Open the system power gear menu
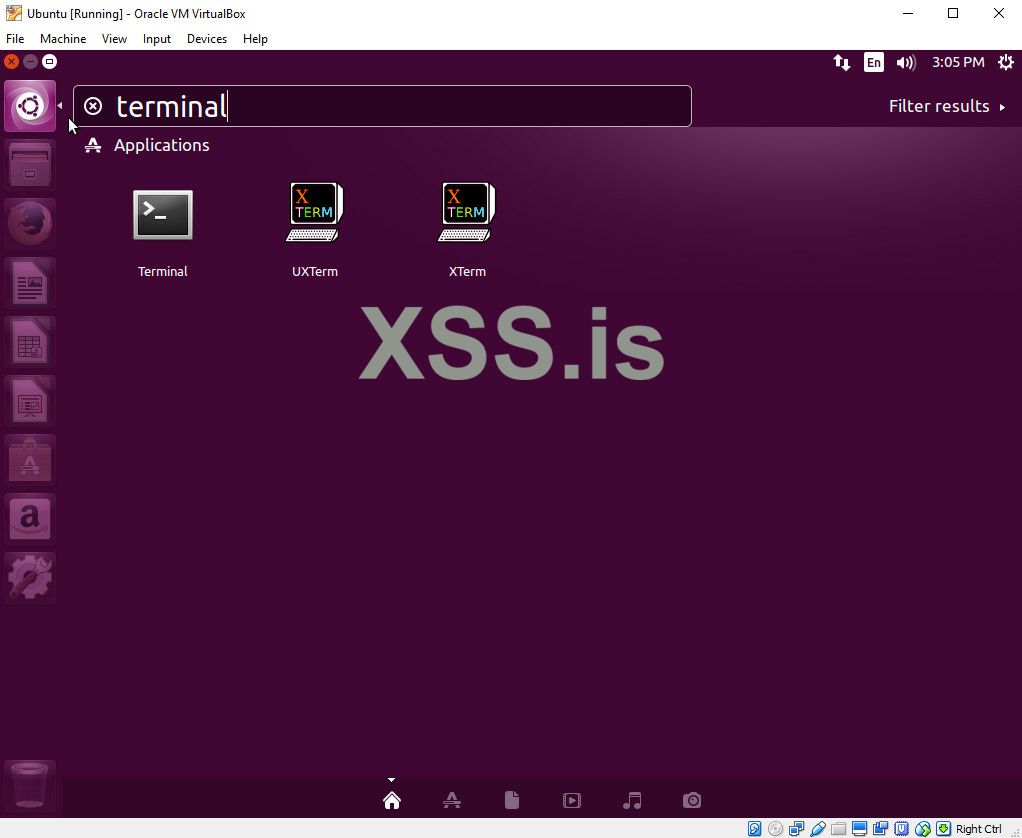The width and height of the screenshot is (1022, 838). click(1006, 63)
